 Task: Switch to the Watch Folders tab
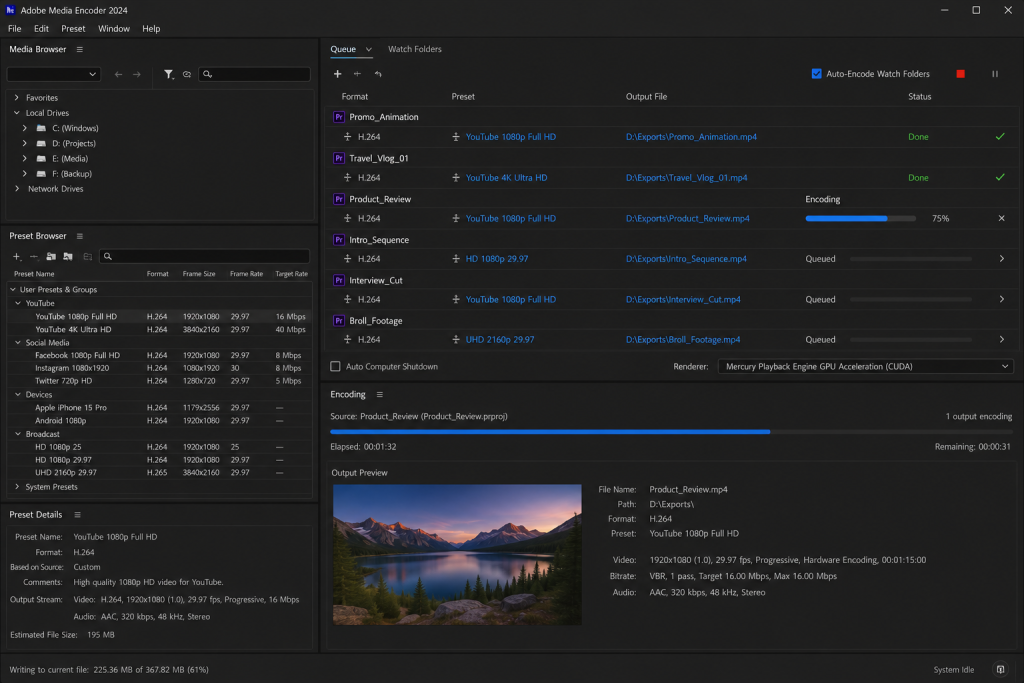[415, 50]
